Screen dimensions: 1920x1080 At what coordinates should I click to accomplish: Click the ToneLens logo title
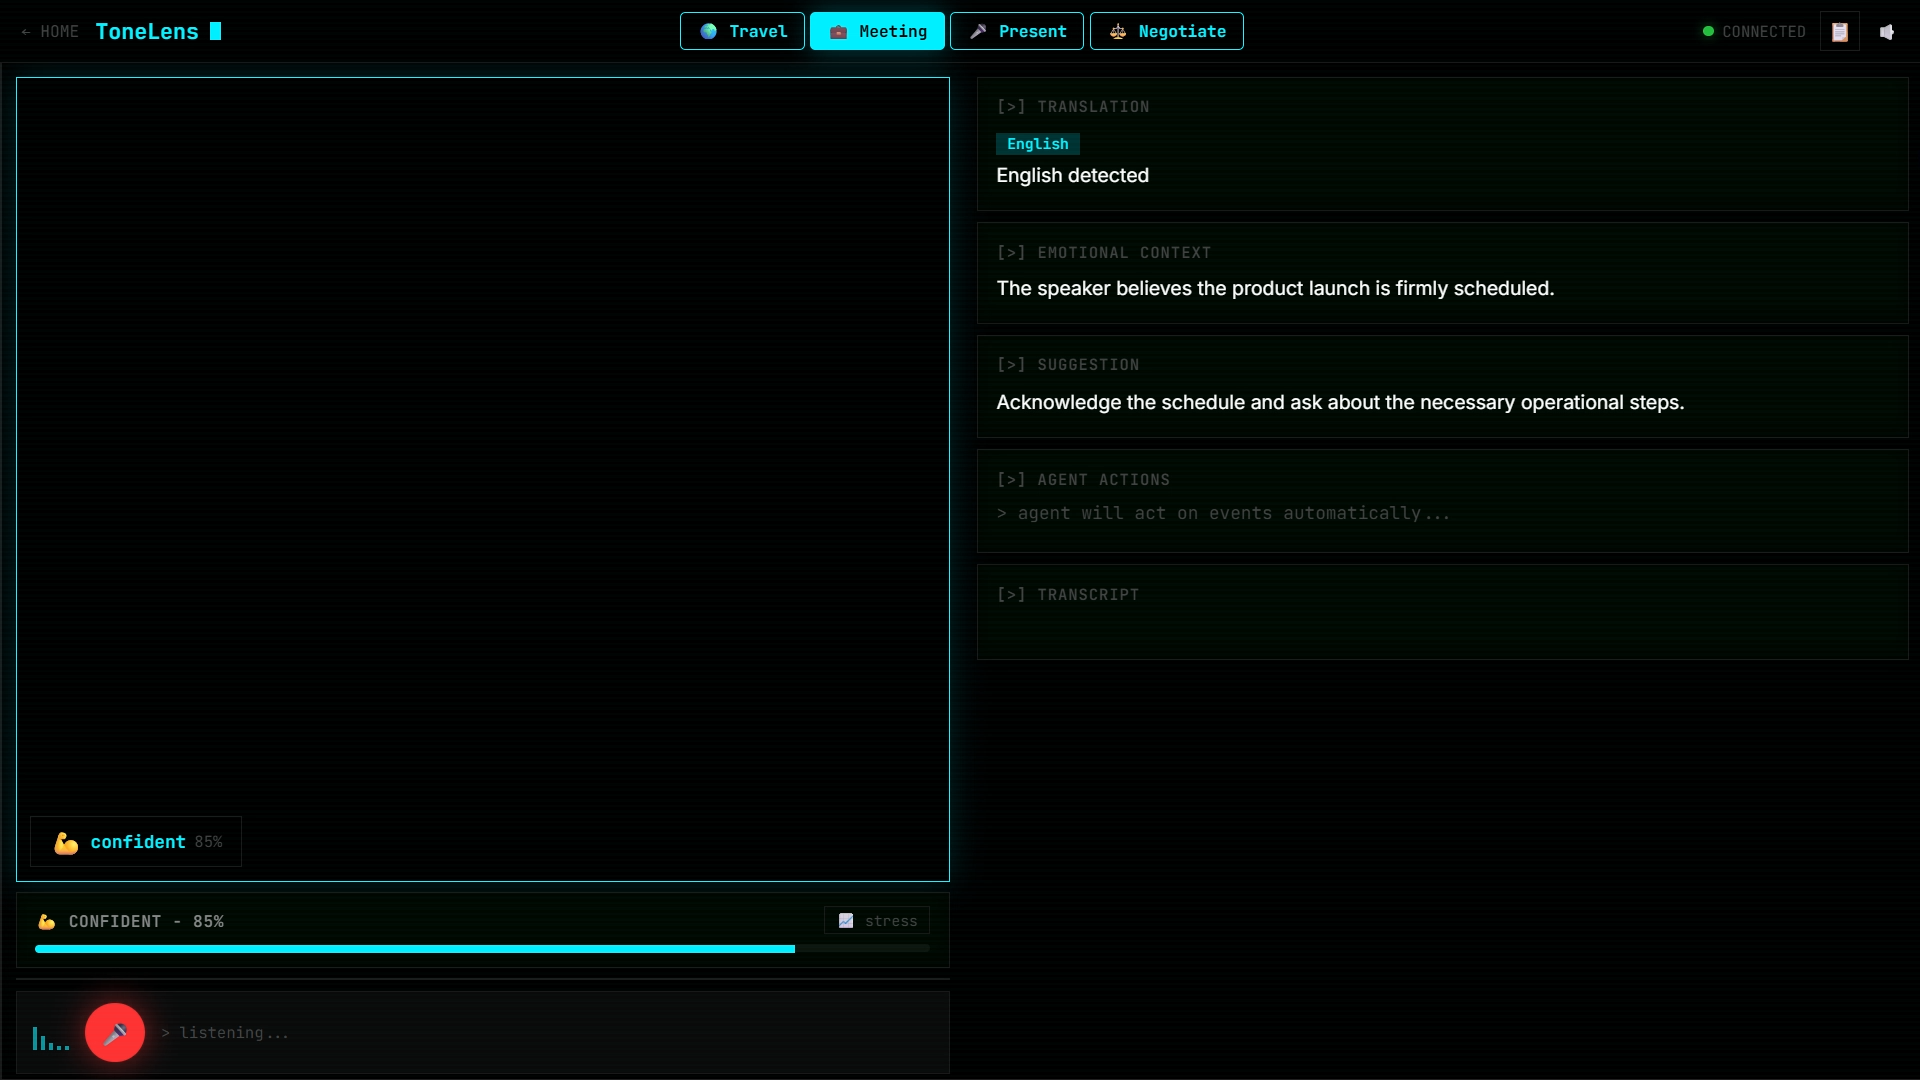pos(147,32)
